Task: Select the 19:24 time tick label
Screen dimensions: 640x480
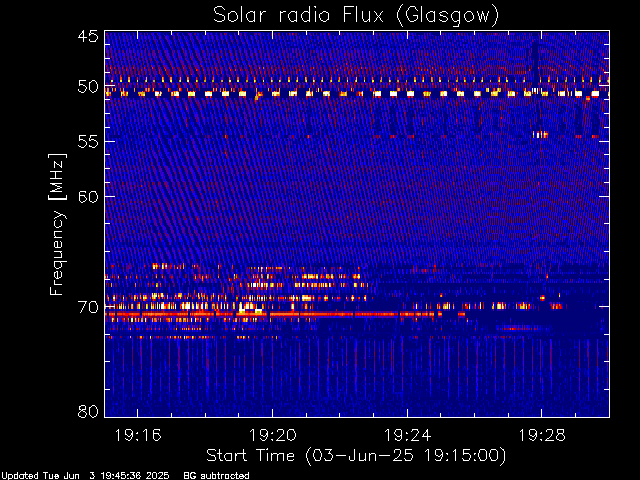Action: [x=407, y=435]
